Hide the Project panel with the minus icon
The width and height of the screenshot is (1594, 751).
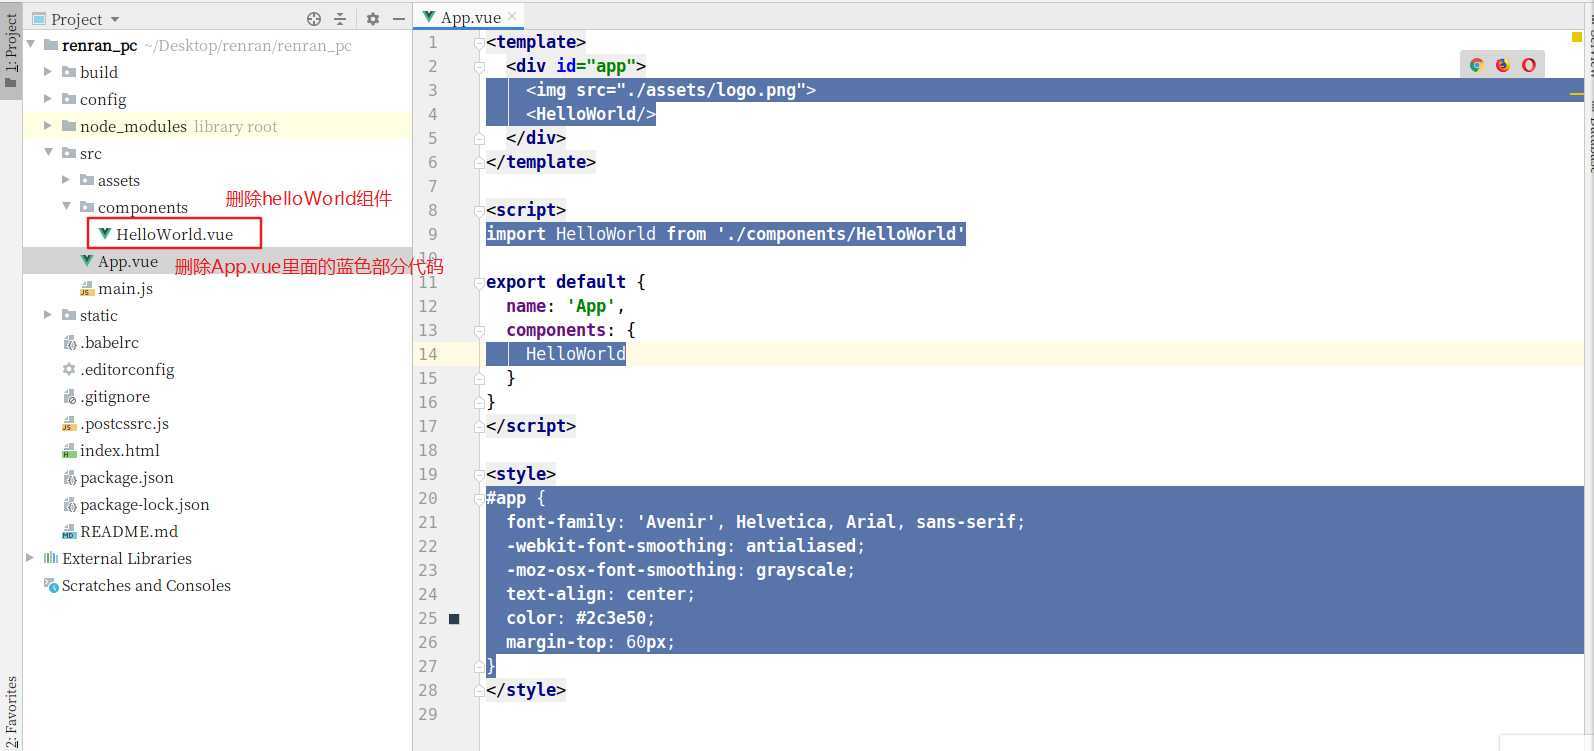tap(398, 18)
